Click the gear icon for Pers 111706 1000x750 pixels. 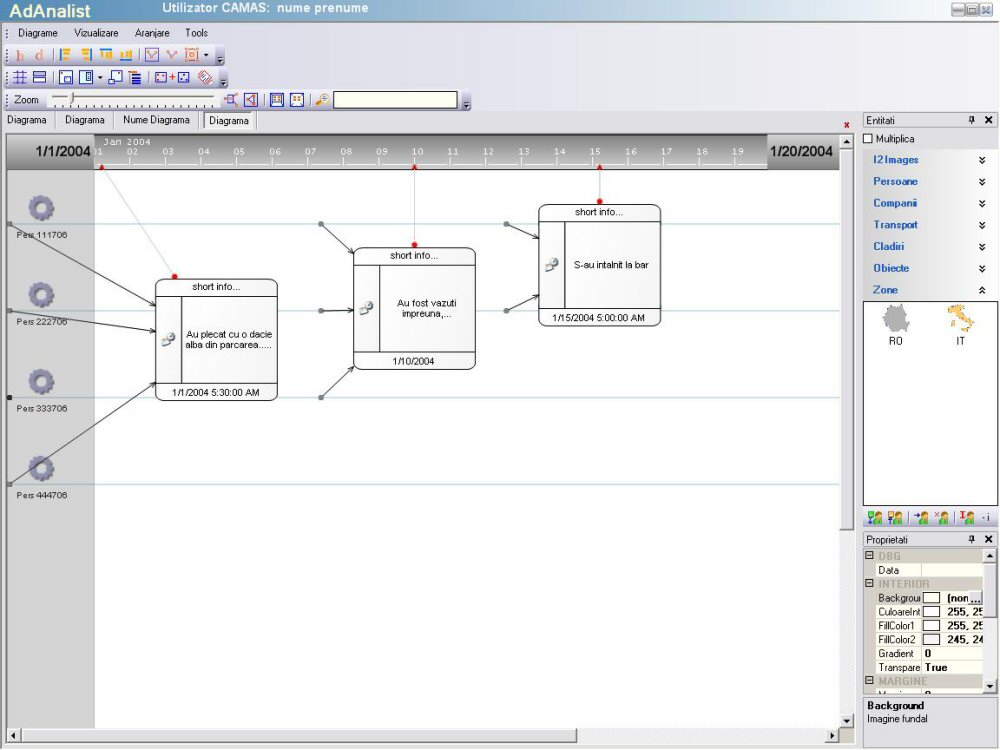pyautogui.click(x=41, y=208)
